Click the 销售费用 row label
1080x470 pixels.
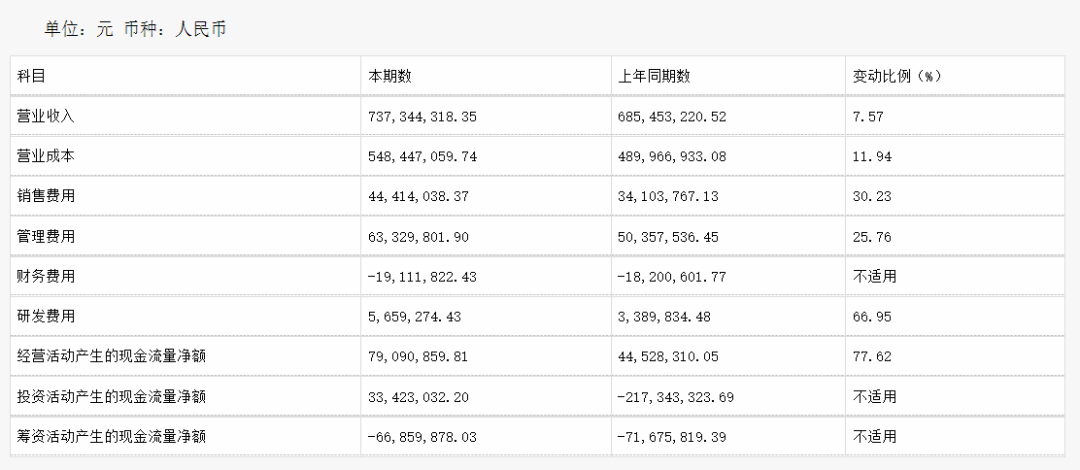(45, 196)
